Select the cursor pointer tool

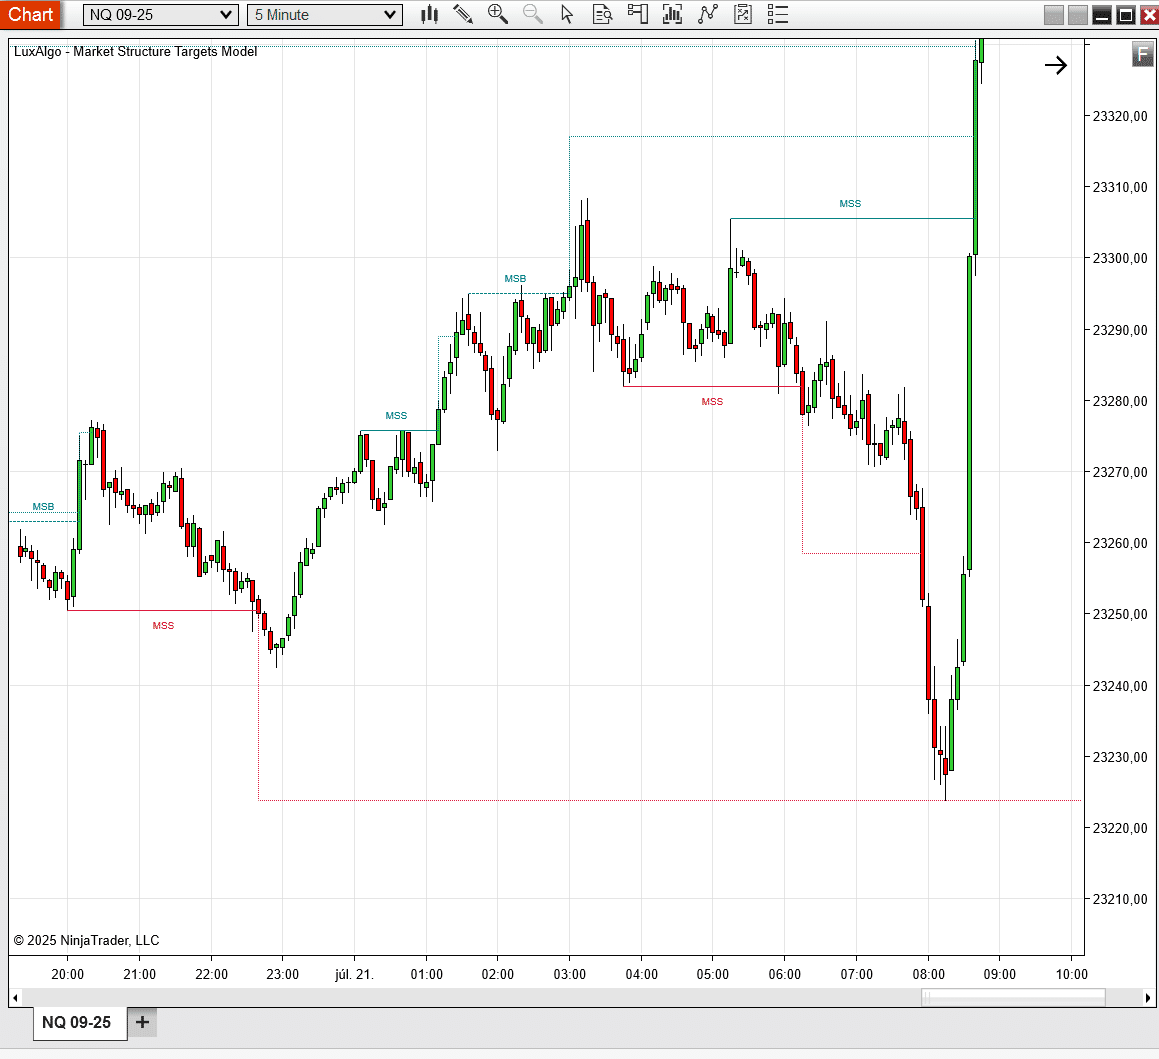pos(568,14)
